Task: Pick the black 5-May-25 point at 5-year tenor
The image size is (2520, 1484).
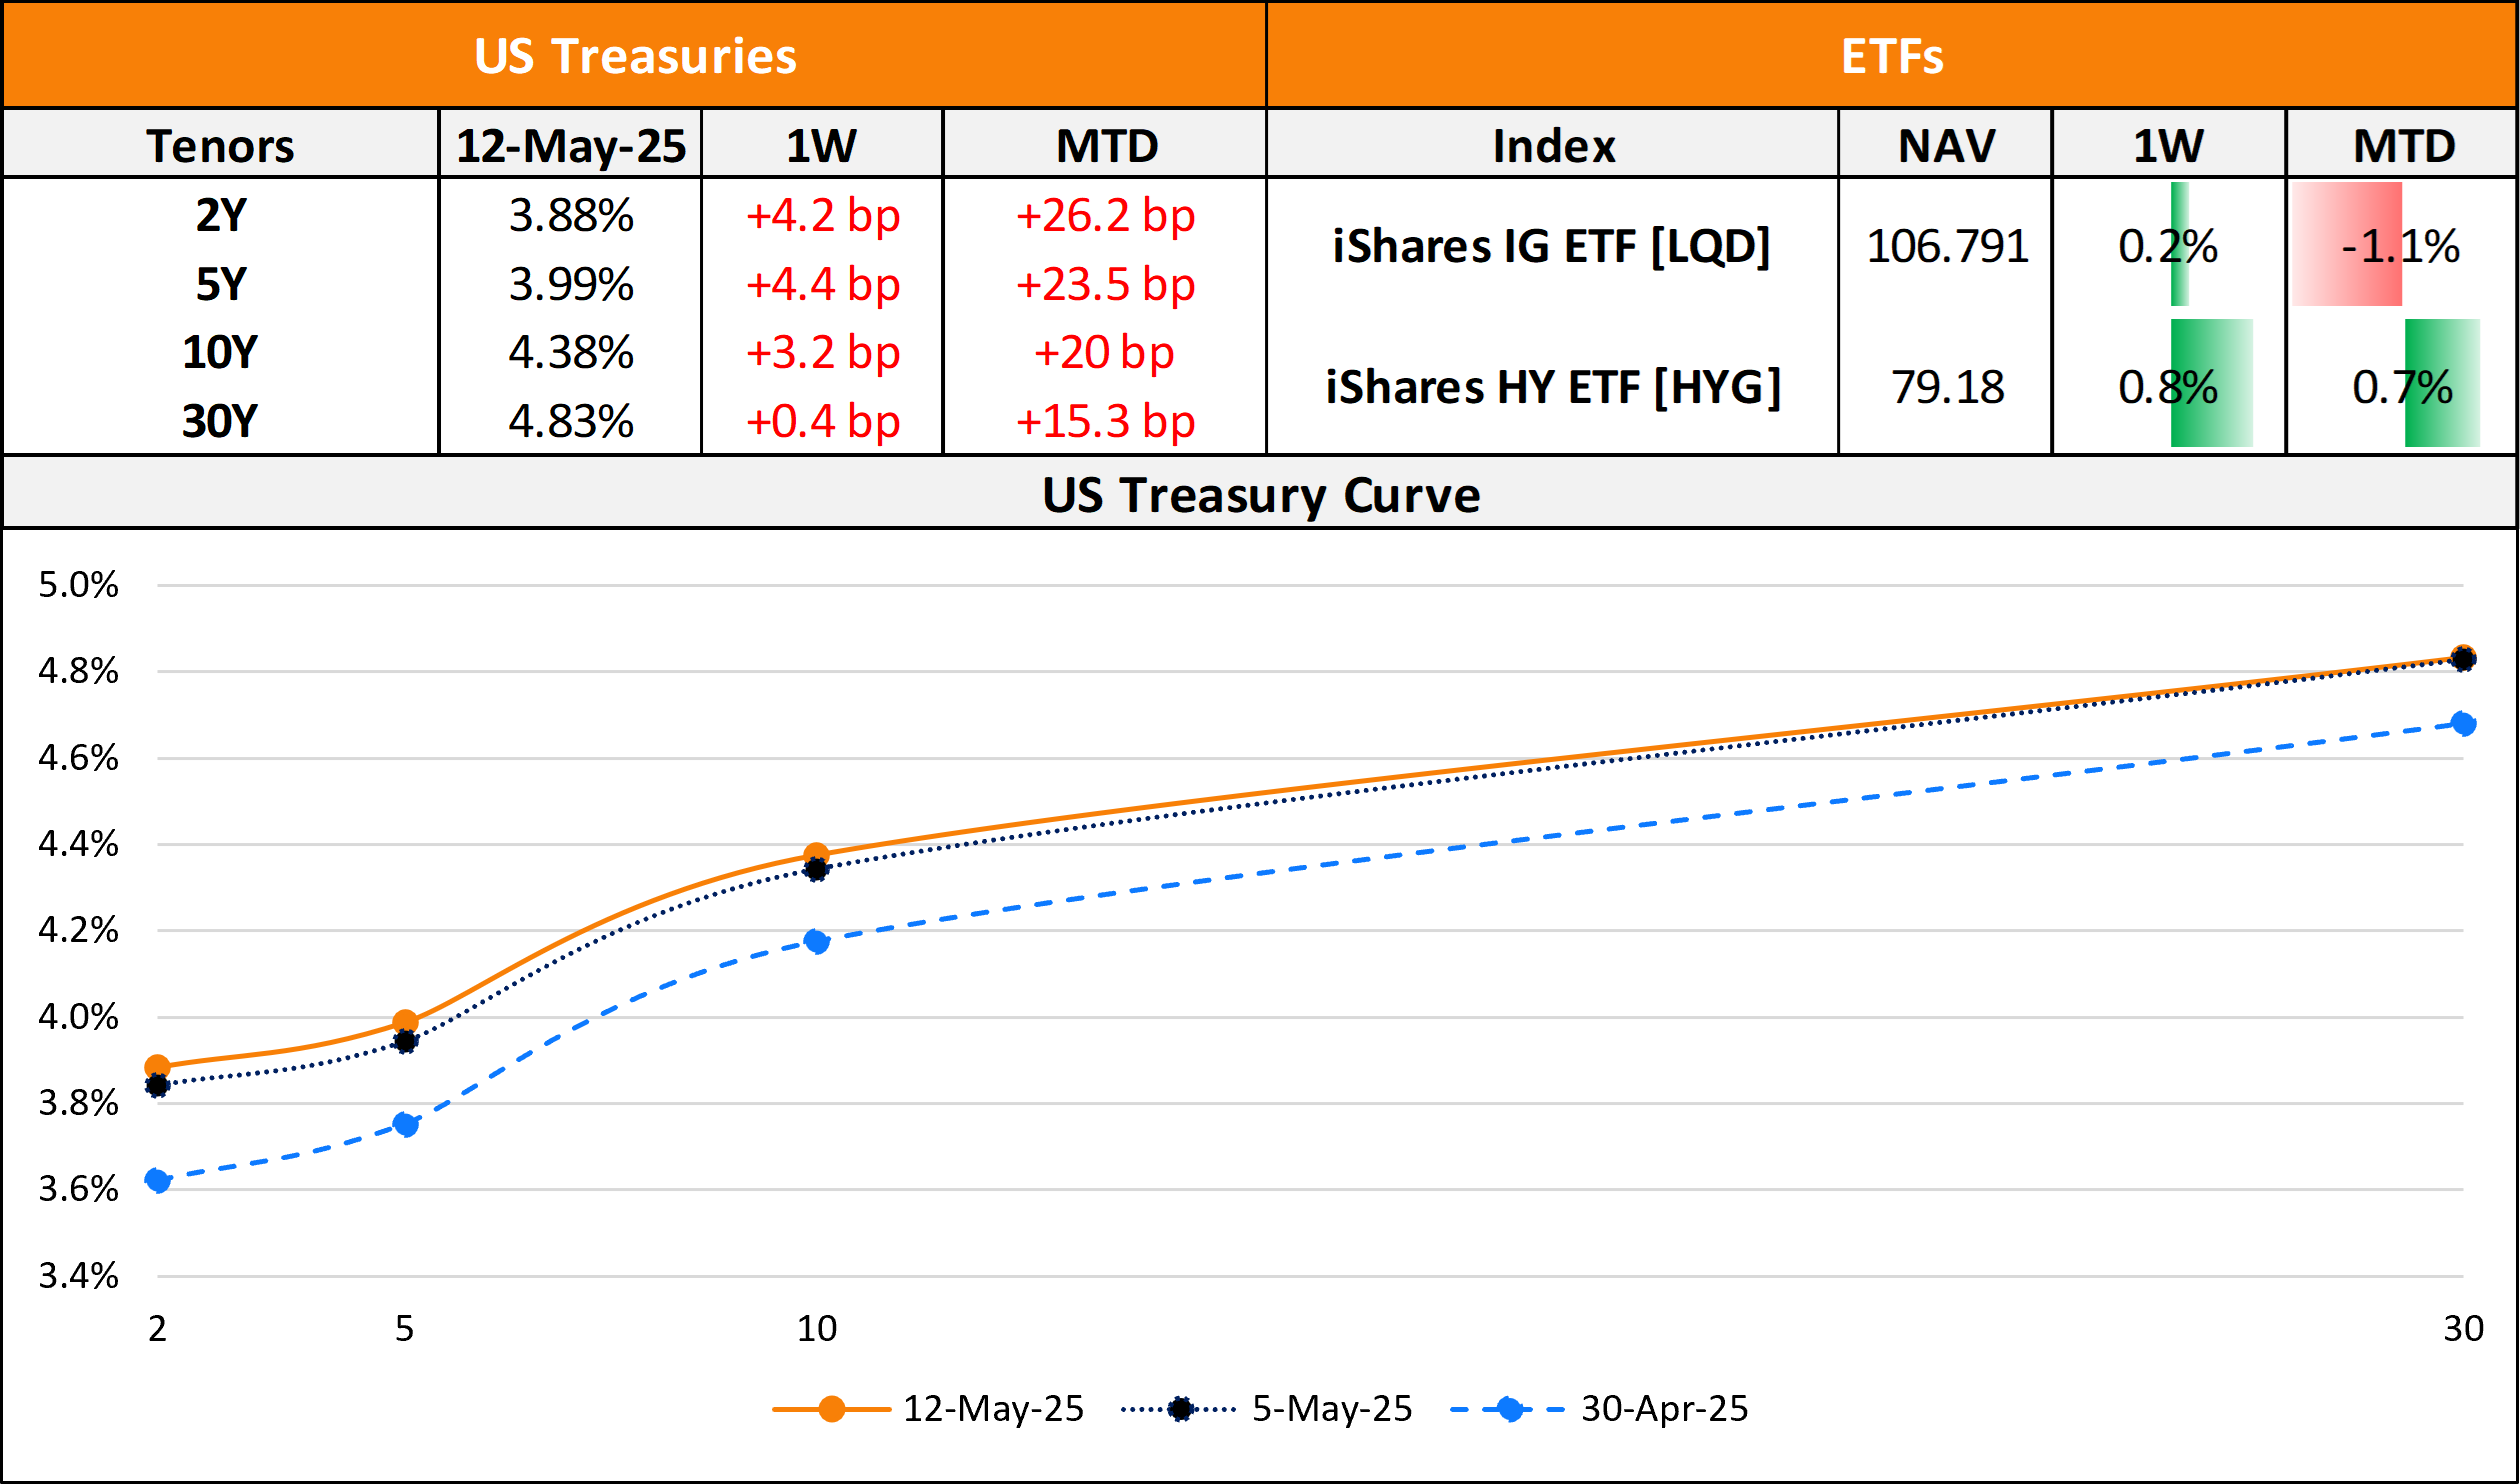Action: click(x=405, y=1041)
